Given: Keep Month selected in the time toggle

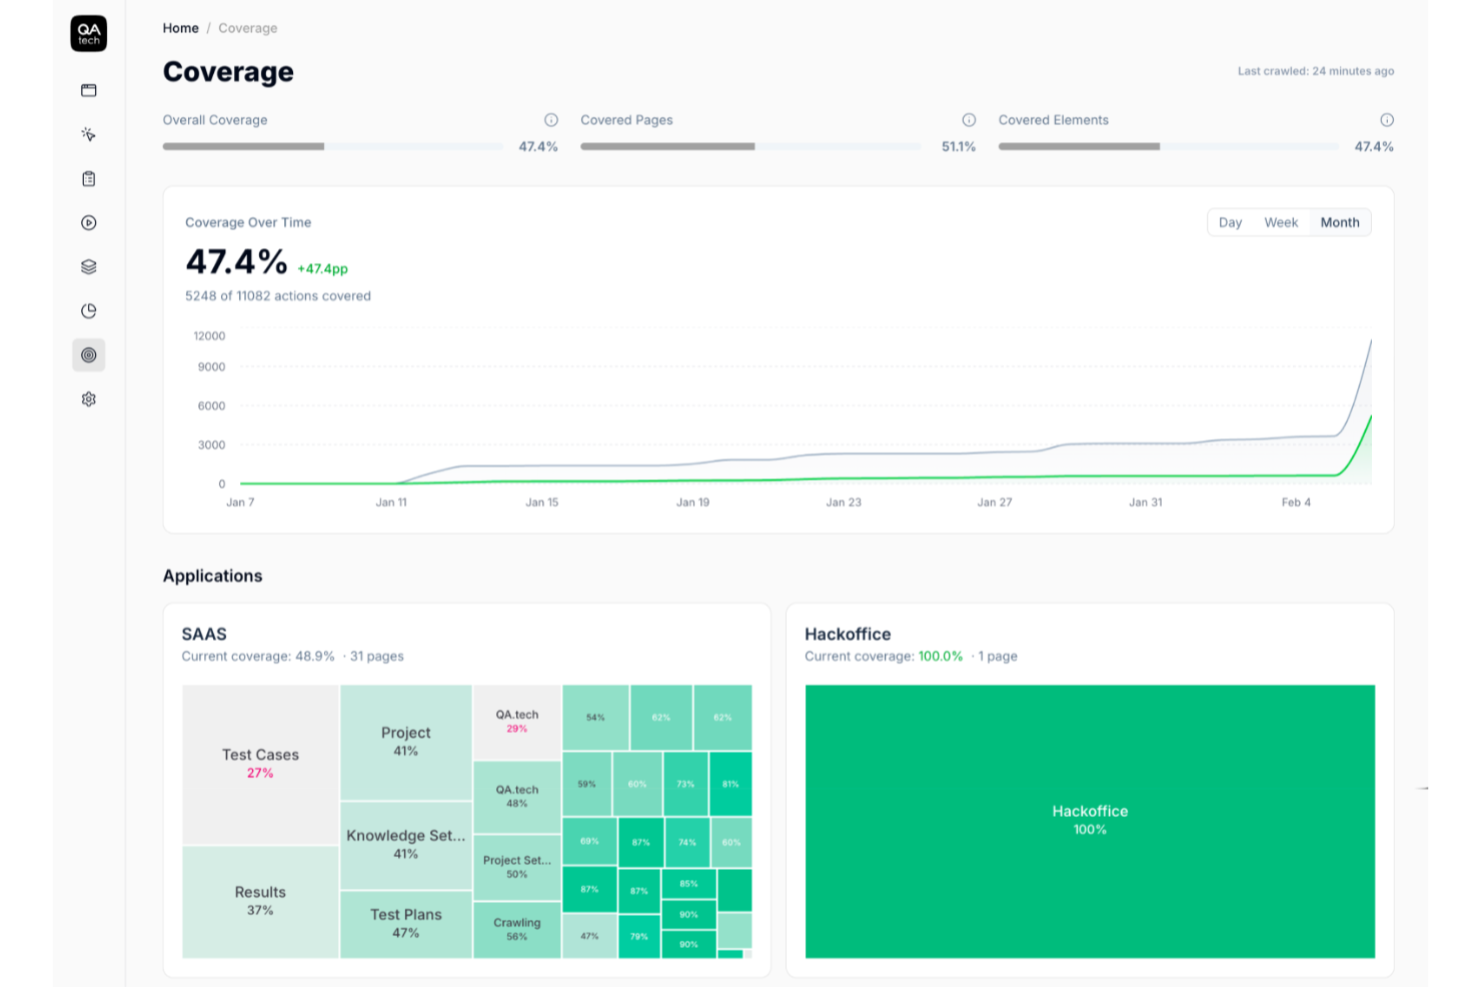Looking at the screenshot, I should [x=1340, y=222].
